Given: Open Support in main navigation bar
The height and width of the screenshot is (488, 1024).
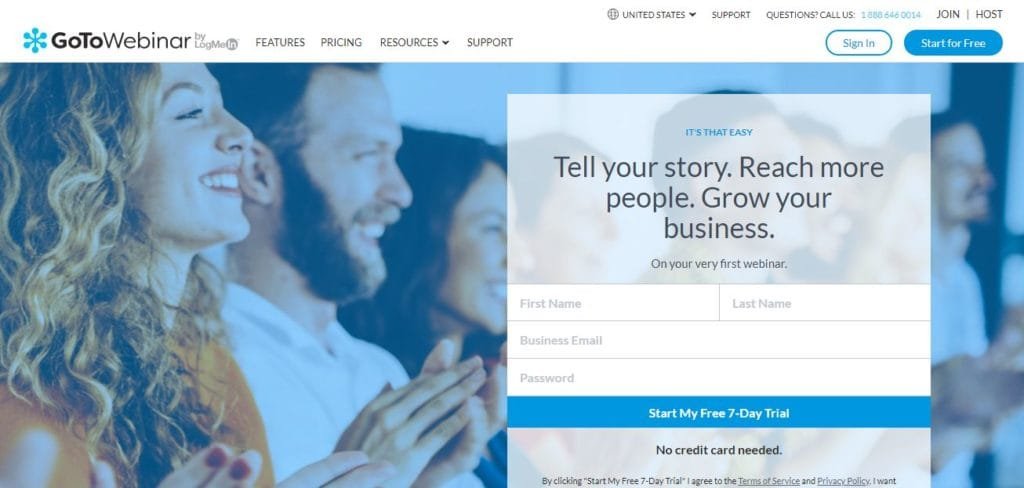Looking at the screenshot, I should click(490, 42).
